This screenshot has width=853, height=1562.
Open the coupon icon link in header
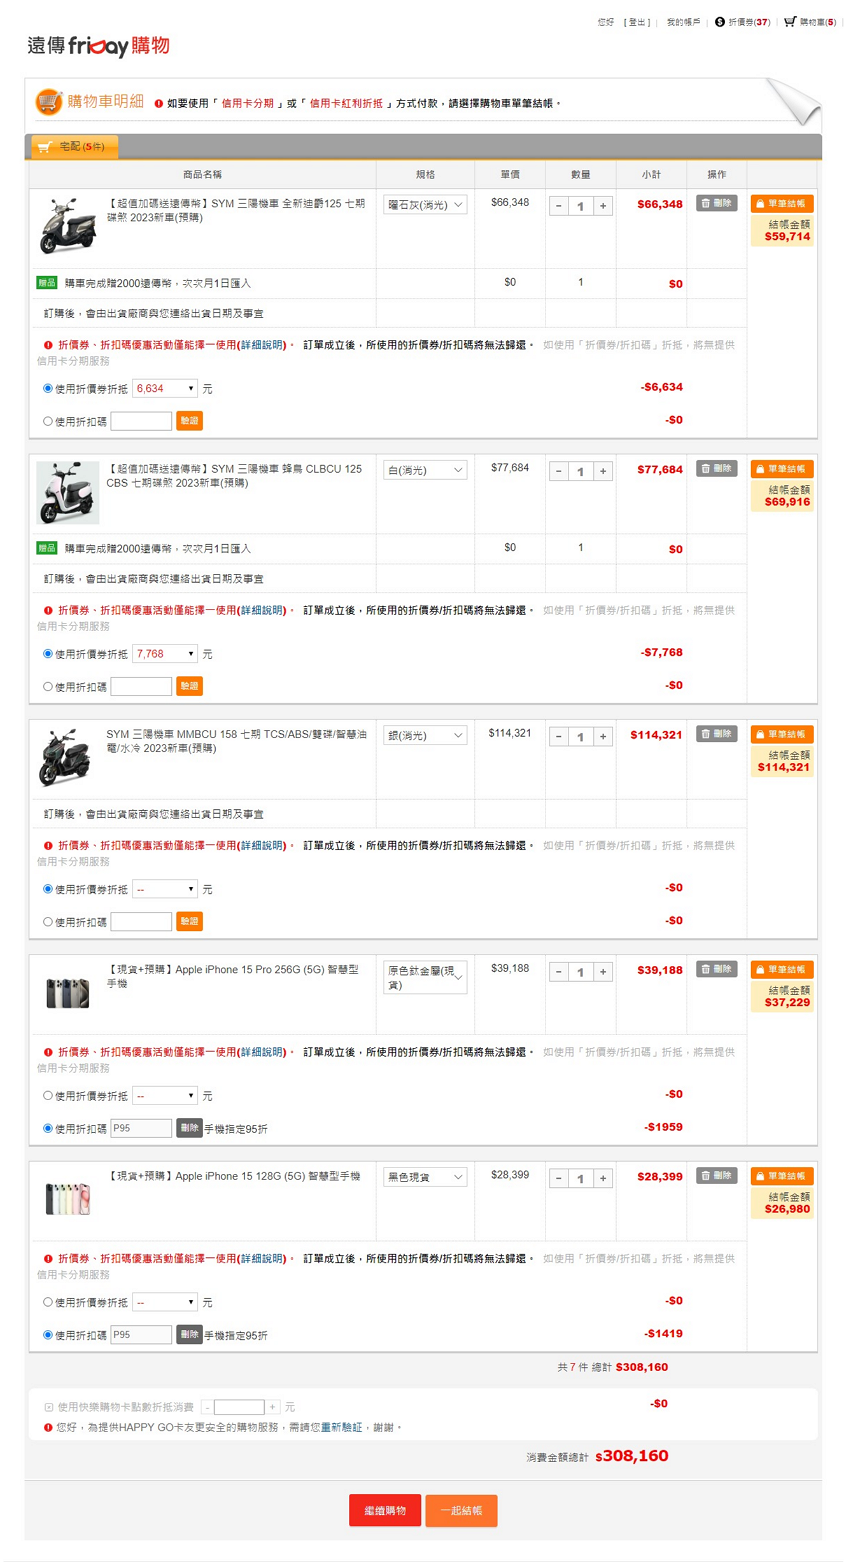point(720,21)
